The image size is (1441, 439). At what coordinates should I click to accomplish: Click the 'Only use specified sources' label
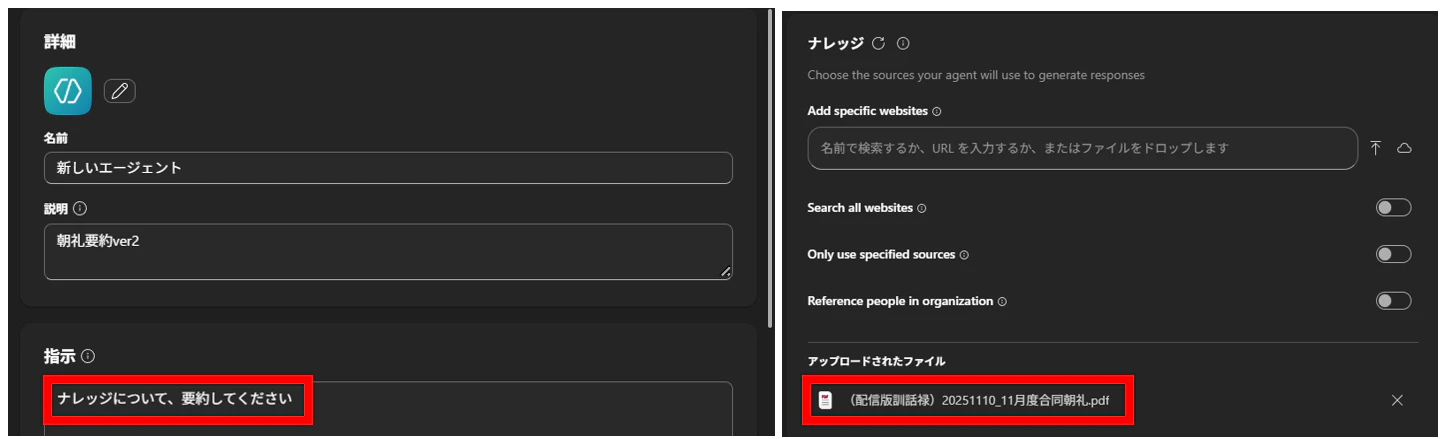tap(881, 255)
